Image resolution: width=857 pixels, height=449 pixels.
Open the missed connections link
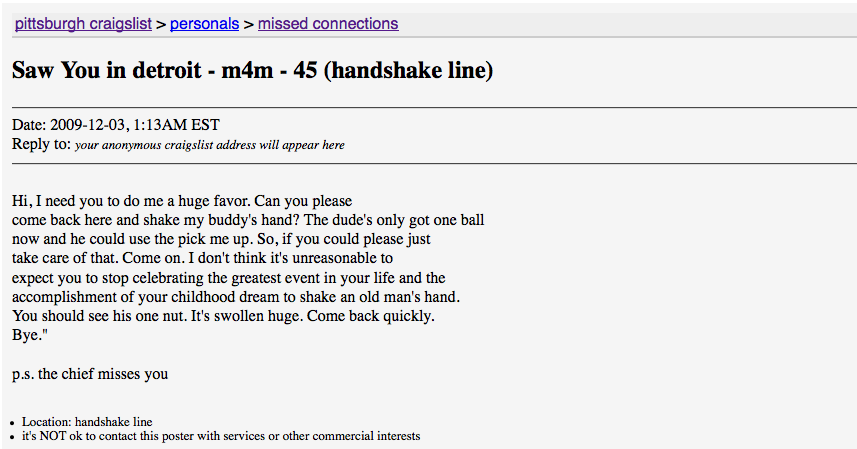pos(328,24)
